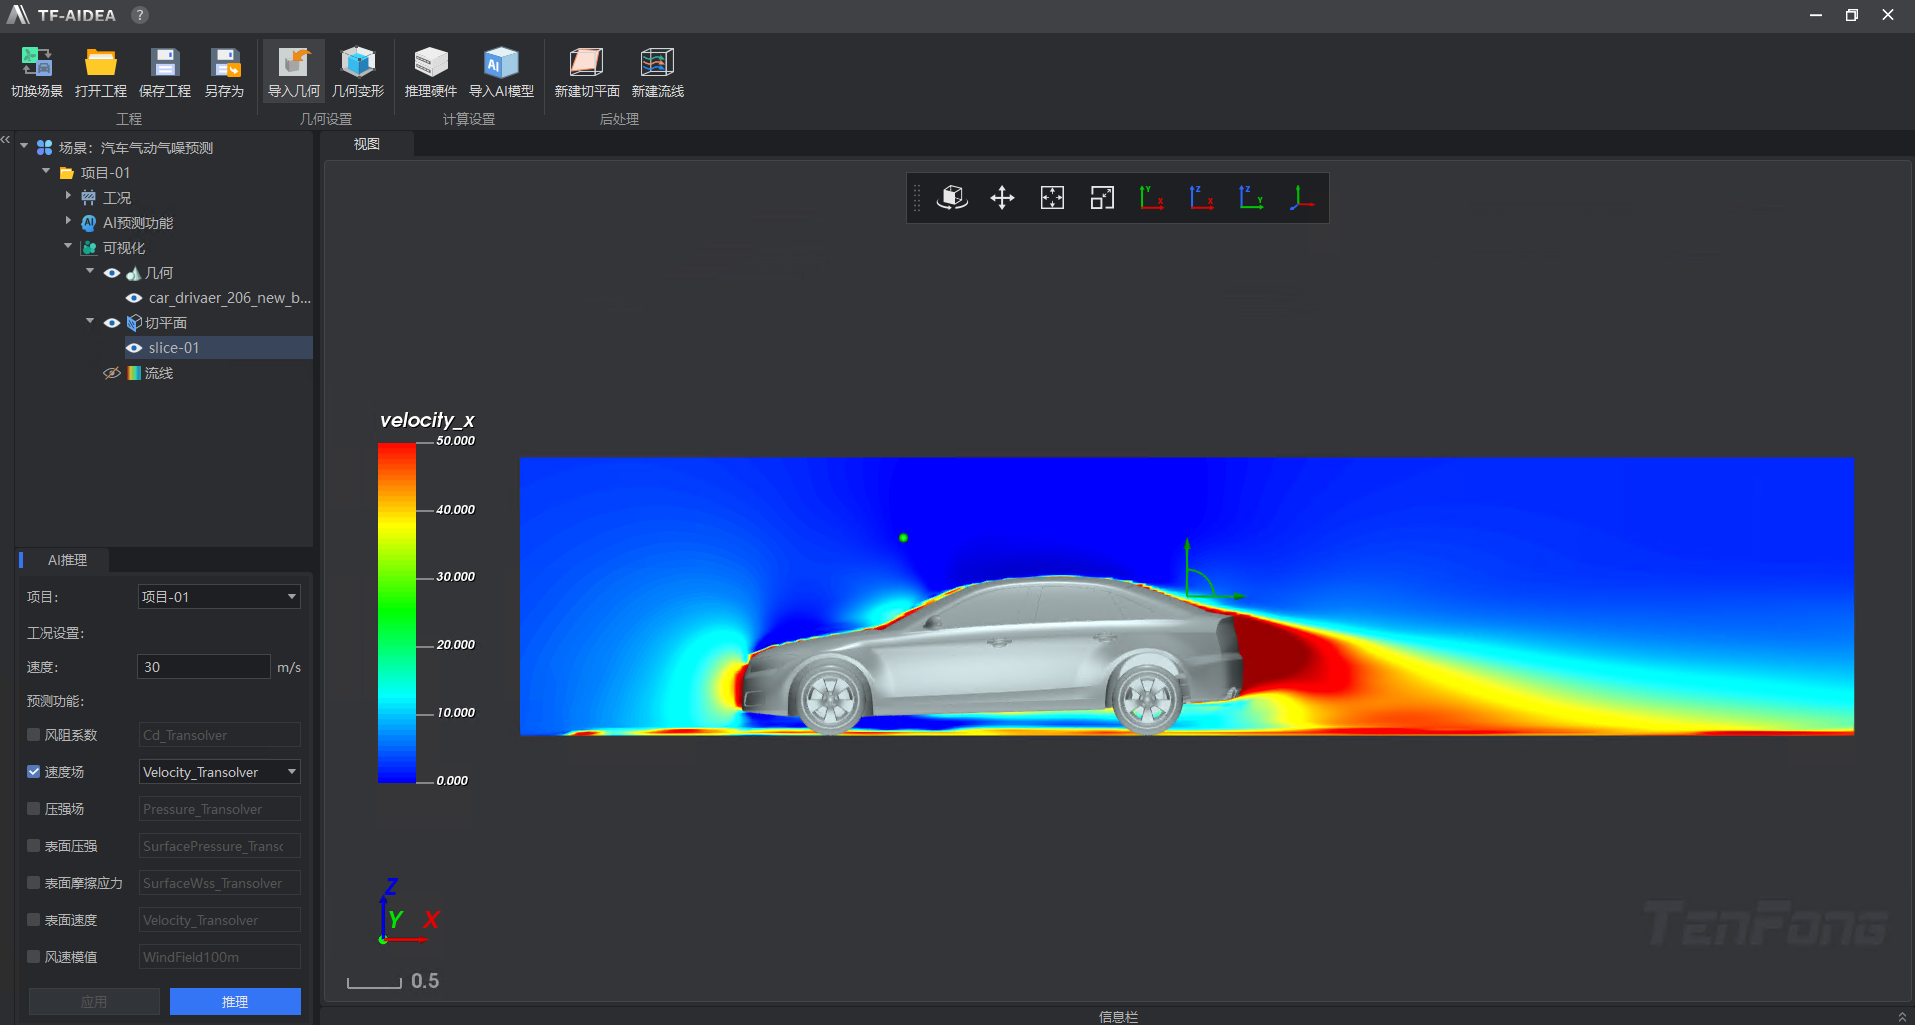The image size is (1915, 1025).
Task: Click 导入AI模型 import AI model icon
Action: [502, 72]
